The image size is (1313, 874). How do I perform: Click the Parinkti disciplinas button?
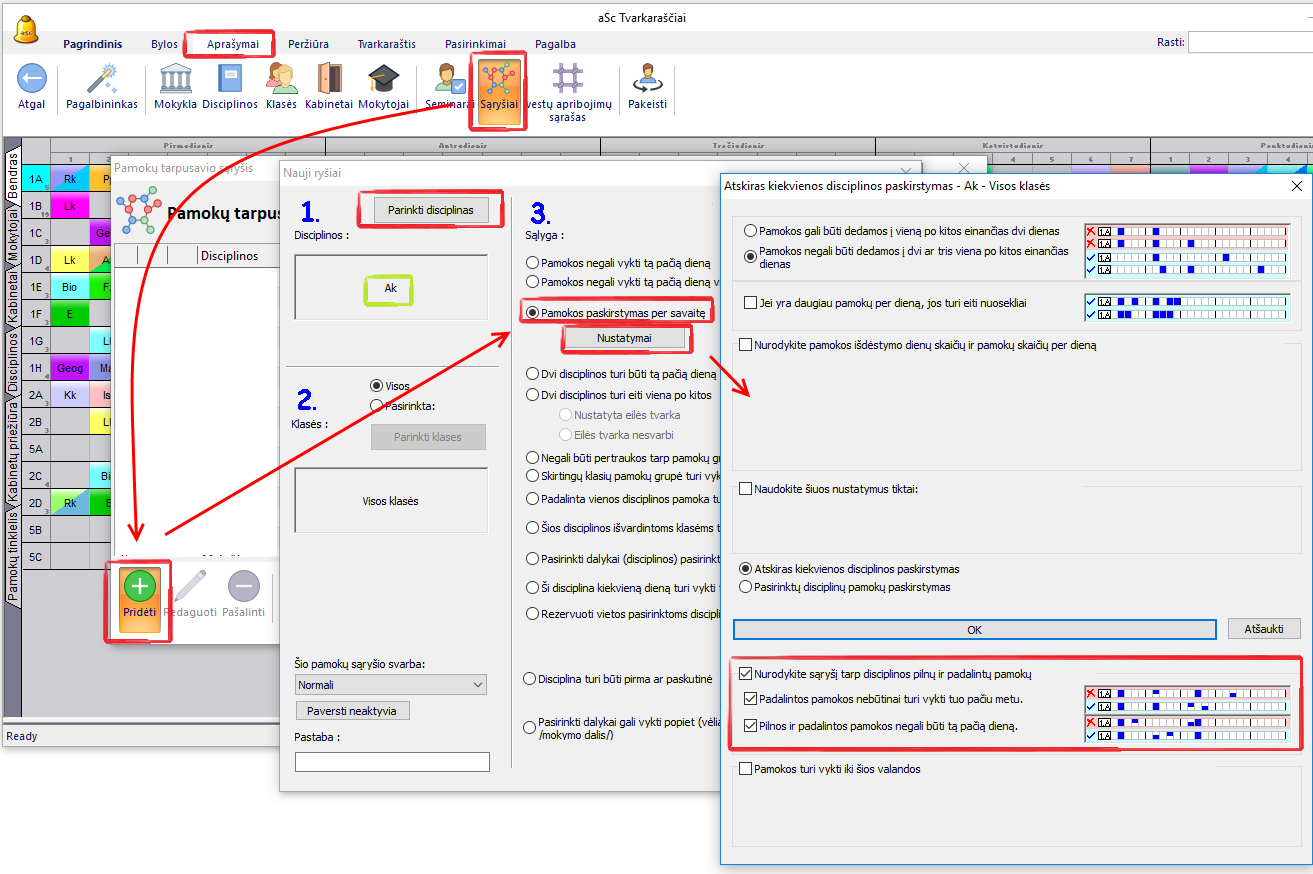click(x=432, y=210)
